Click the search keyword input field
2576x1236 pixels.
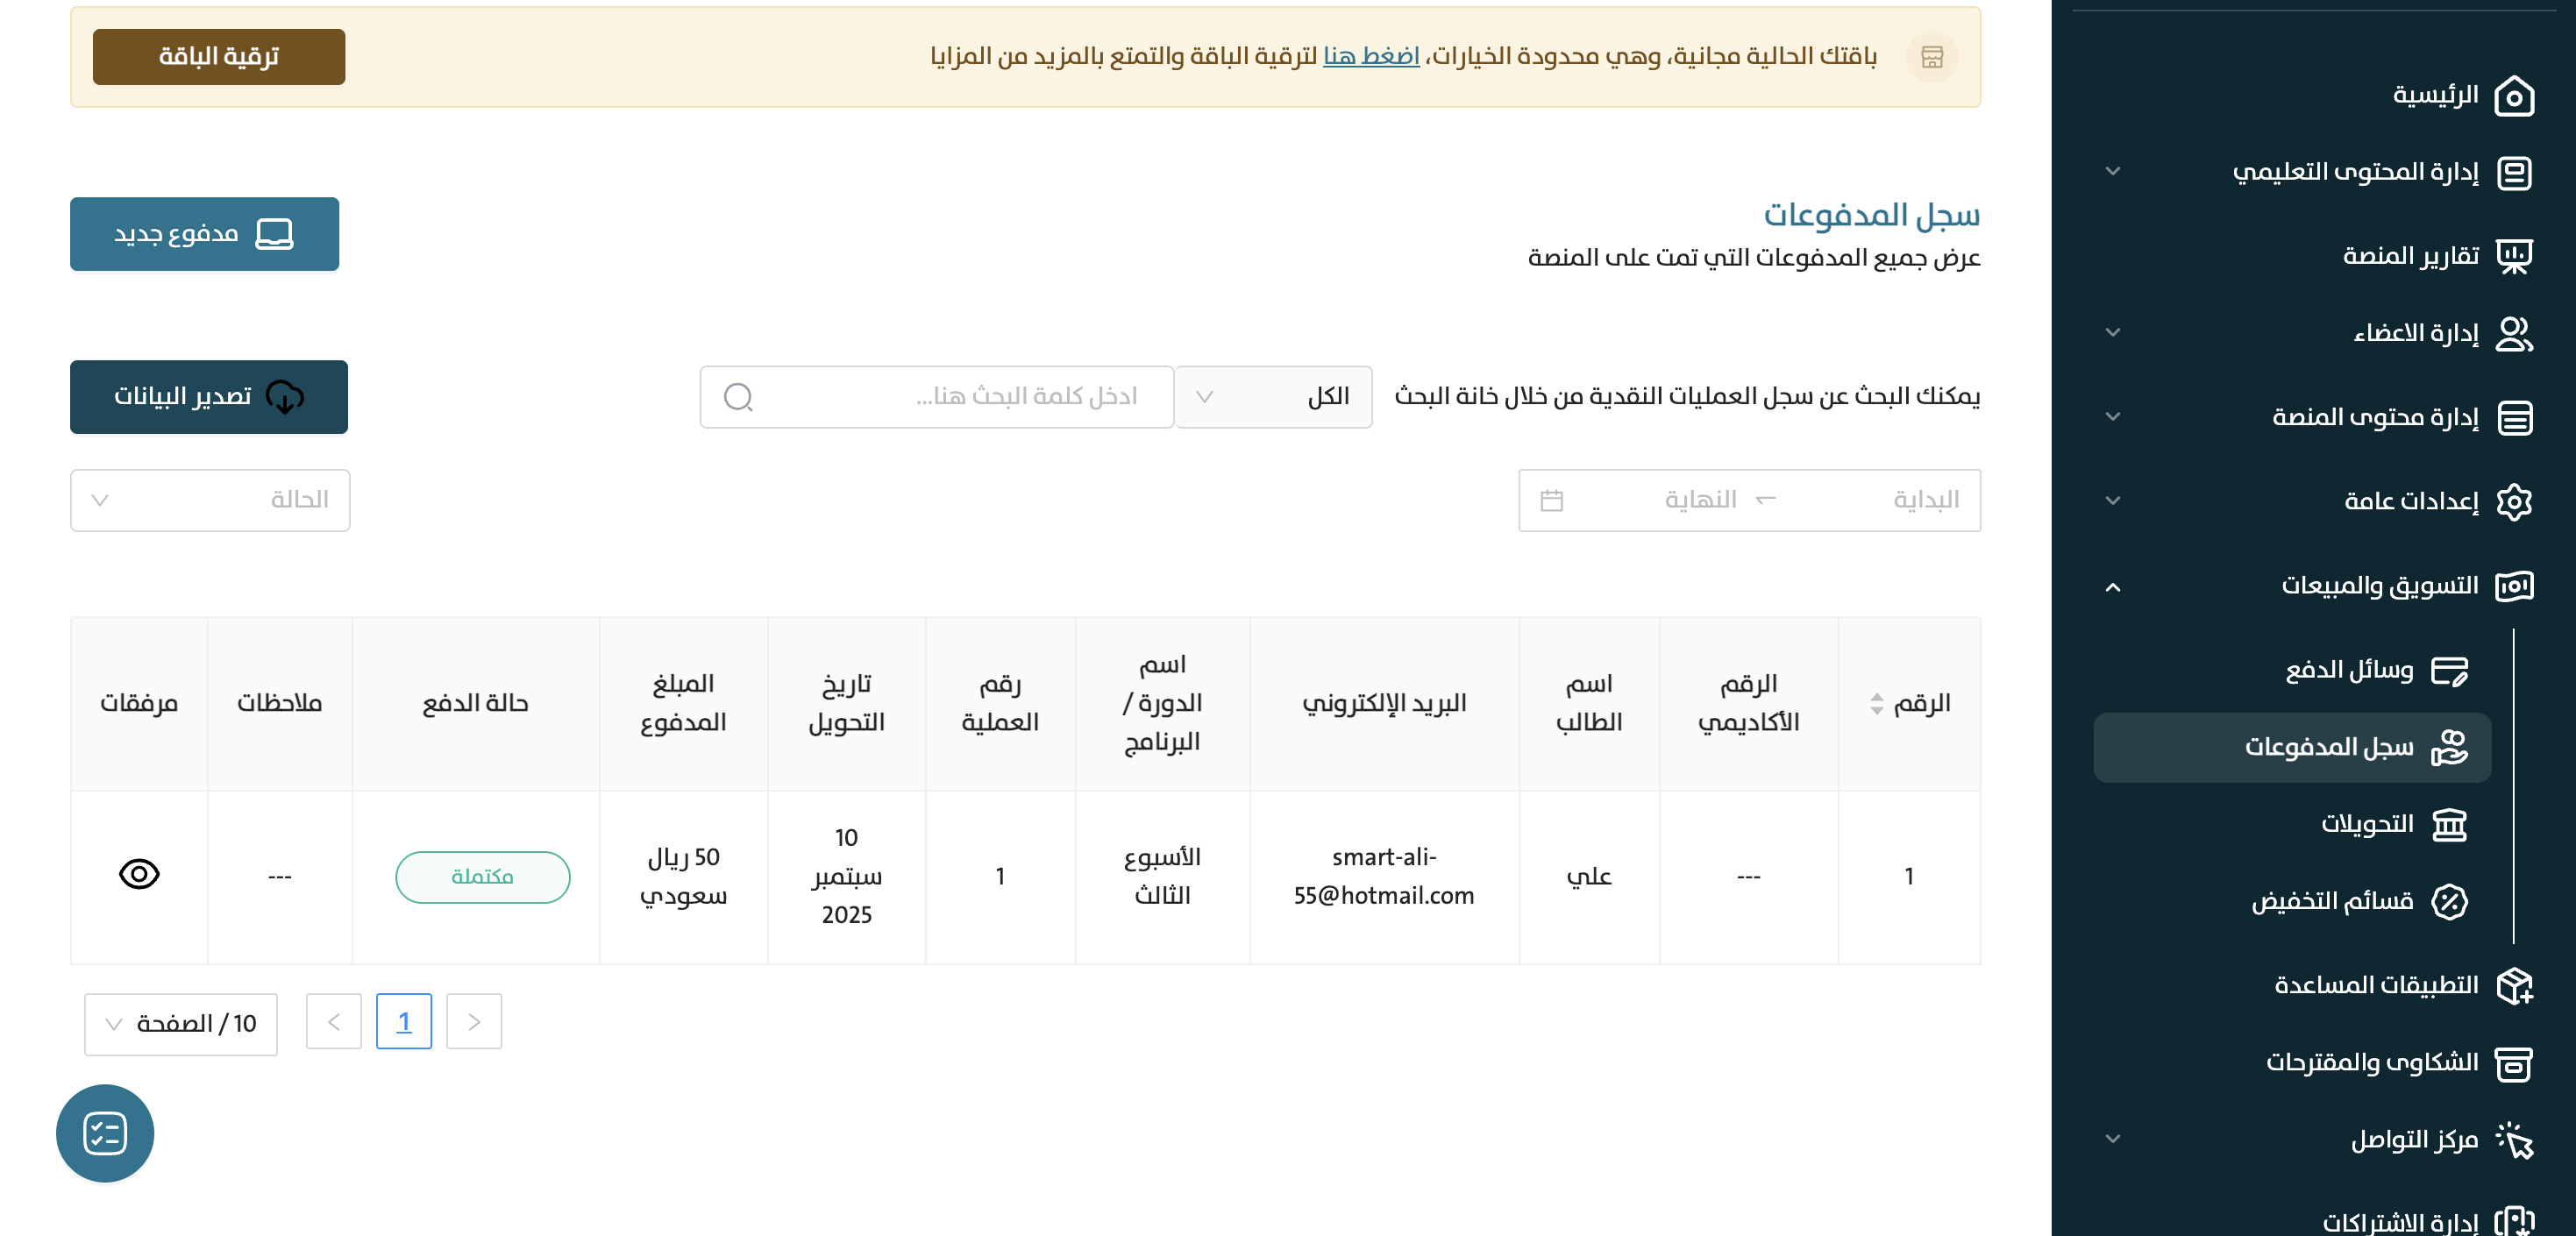960,397
